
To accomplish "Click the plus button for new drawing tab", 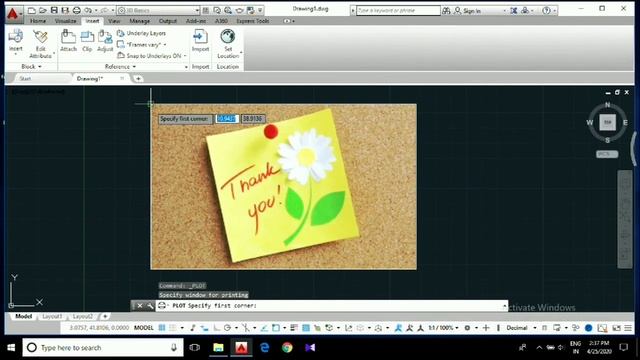I will click(x=138, y=78).
